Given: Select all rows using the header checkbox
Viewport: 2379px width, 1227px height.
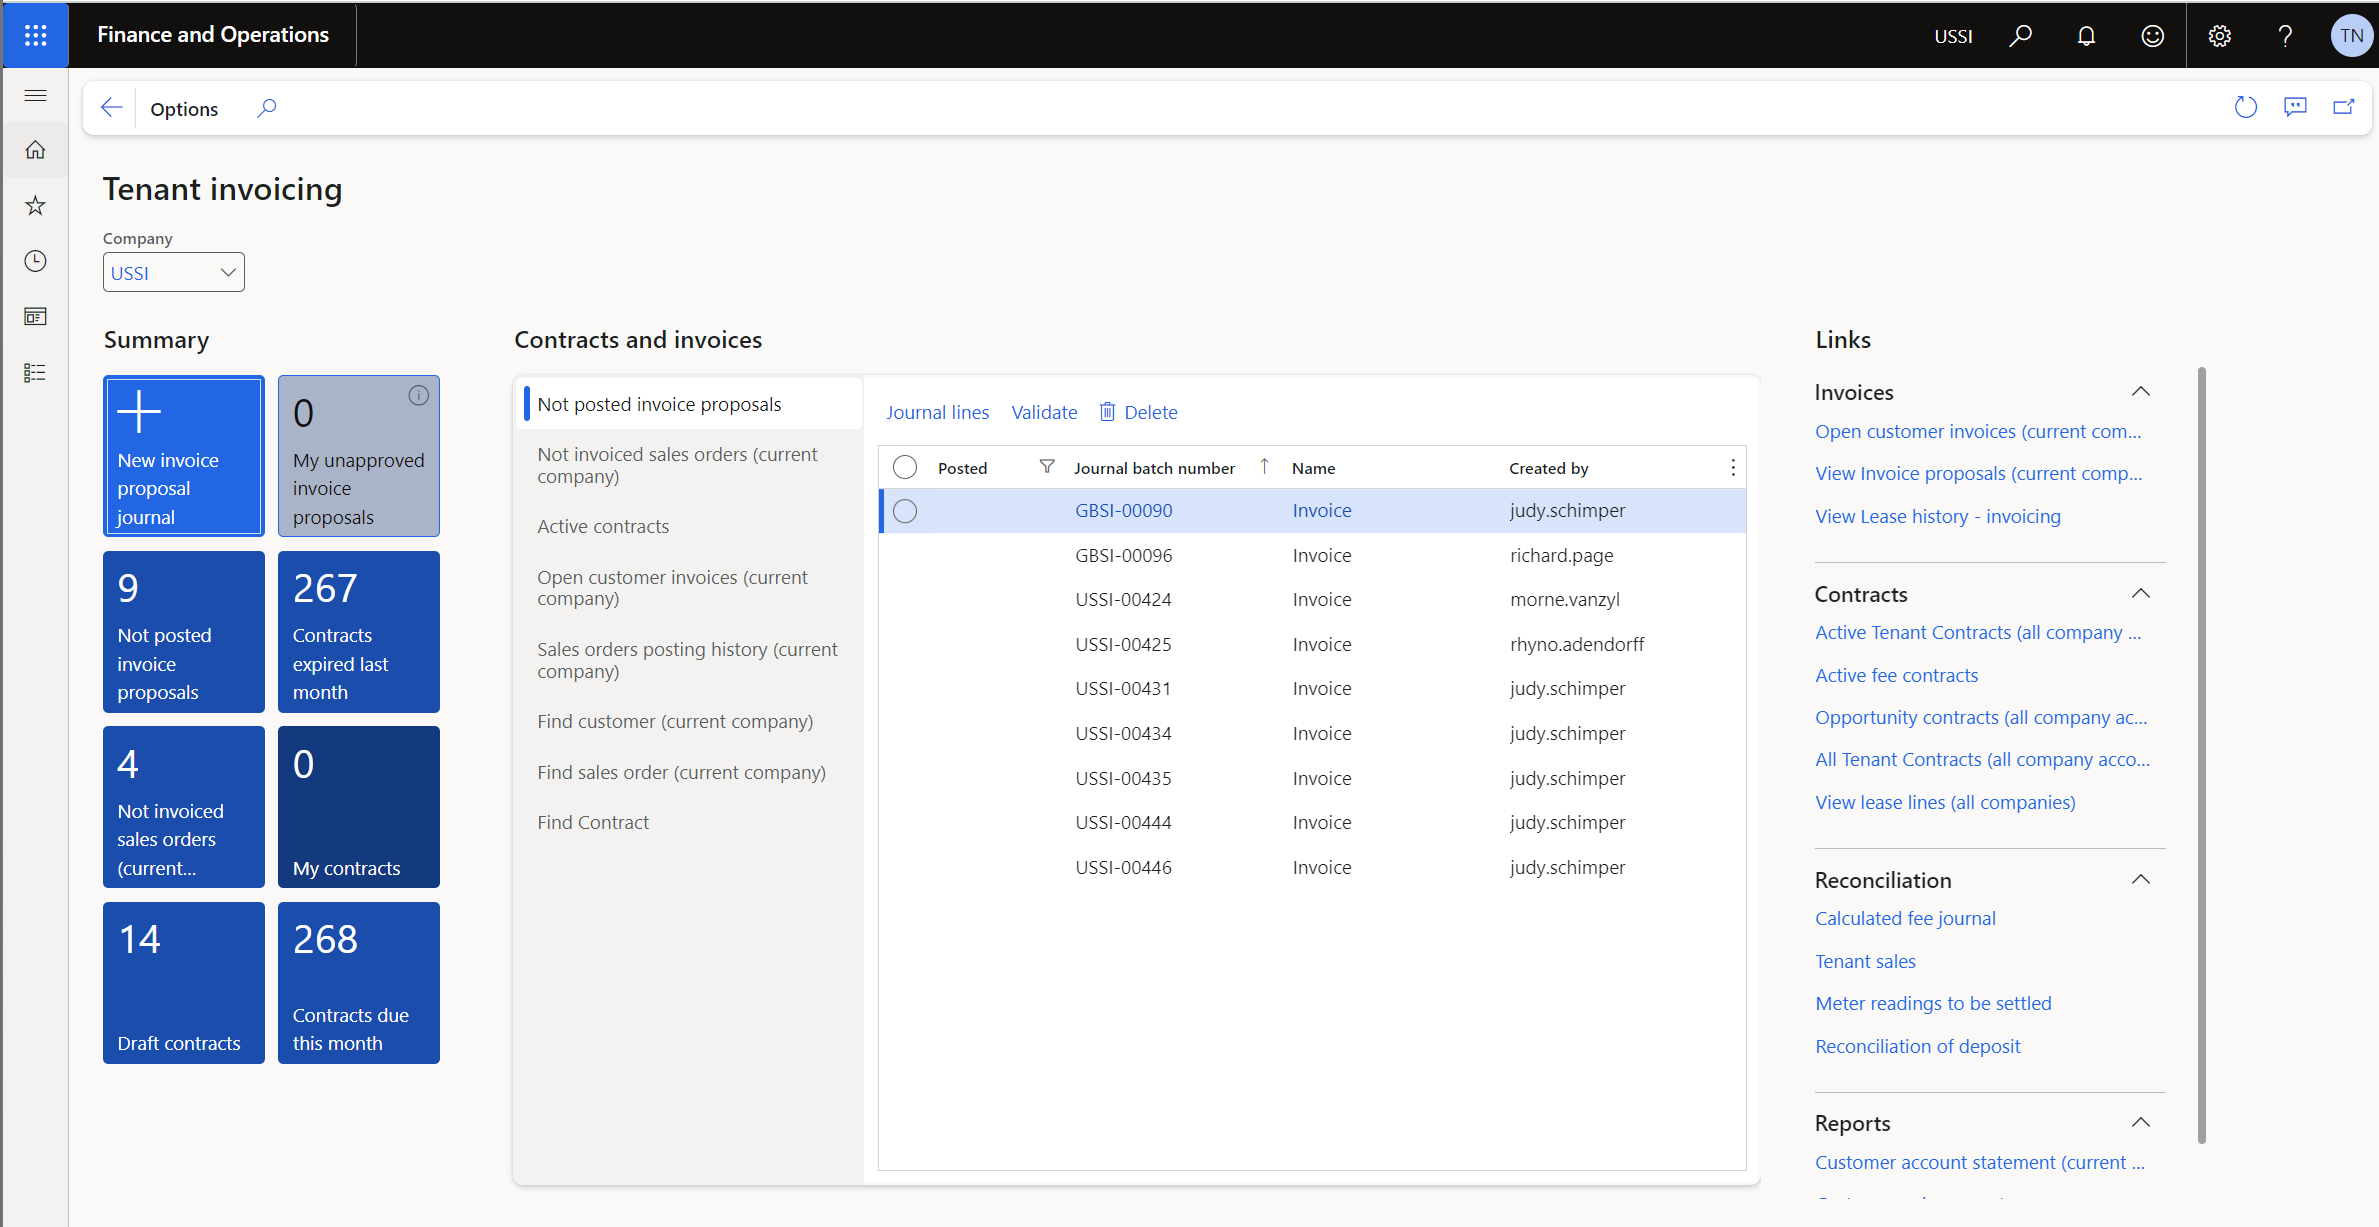Looking at the screenshot, I should coord(905,466).
